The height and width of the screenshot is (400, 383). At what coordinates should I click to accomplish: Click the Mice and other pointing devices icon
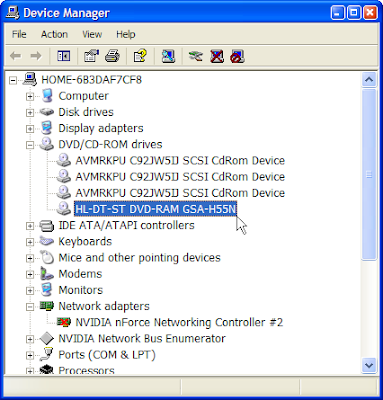[x=47, y=257]
